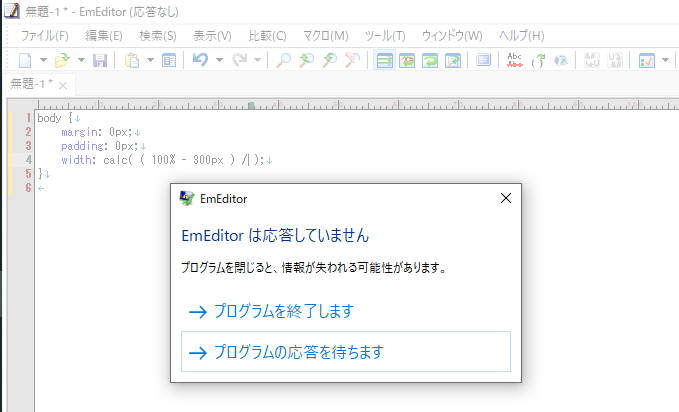
Task: Toggle Wrap by Window icon
Action: (x=430, y=60)
